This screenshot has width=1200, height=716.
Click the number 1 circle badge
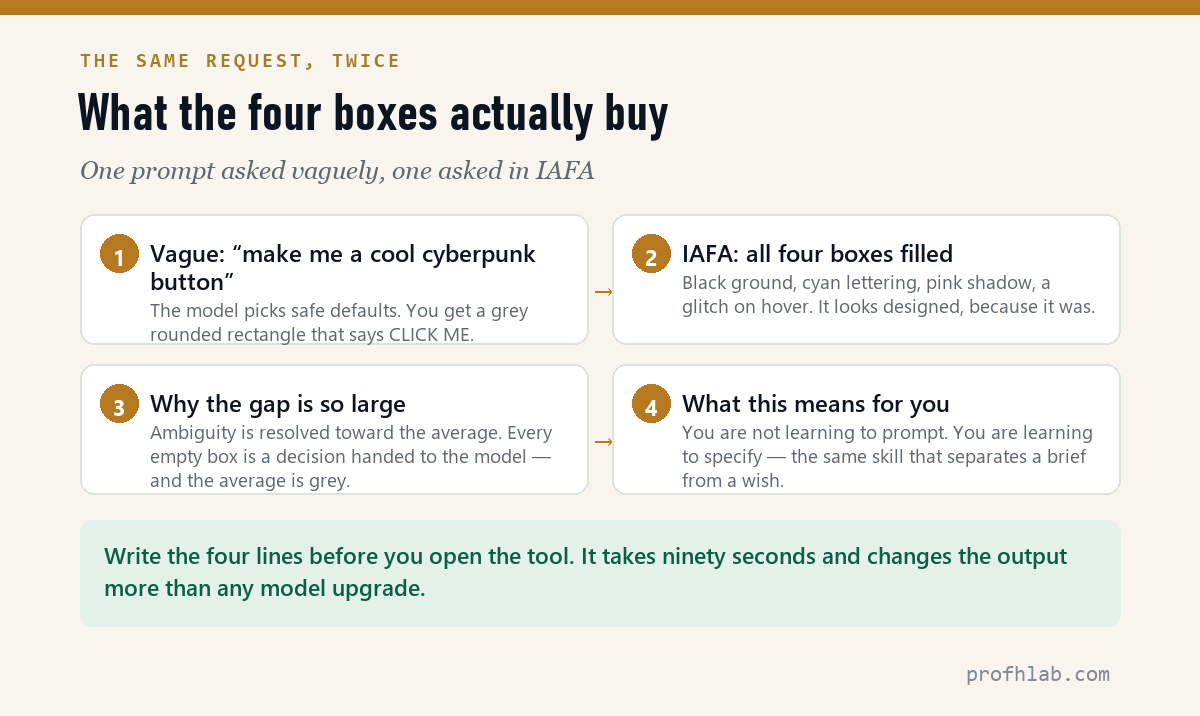(x=119, y=254)
